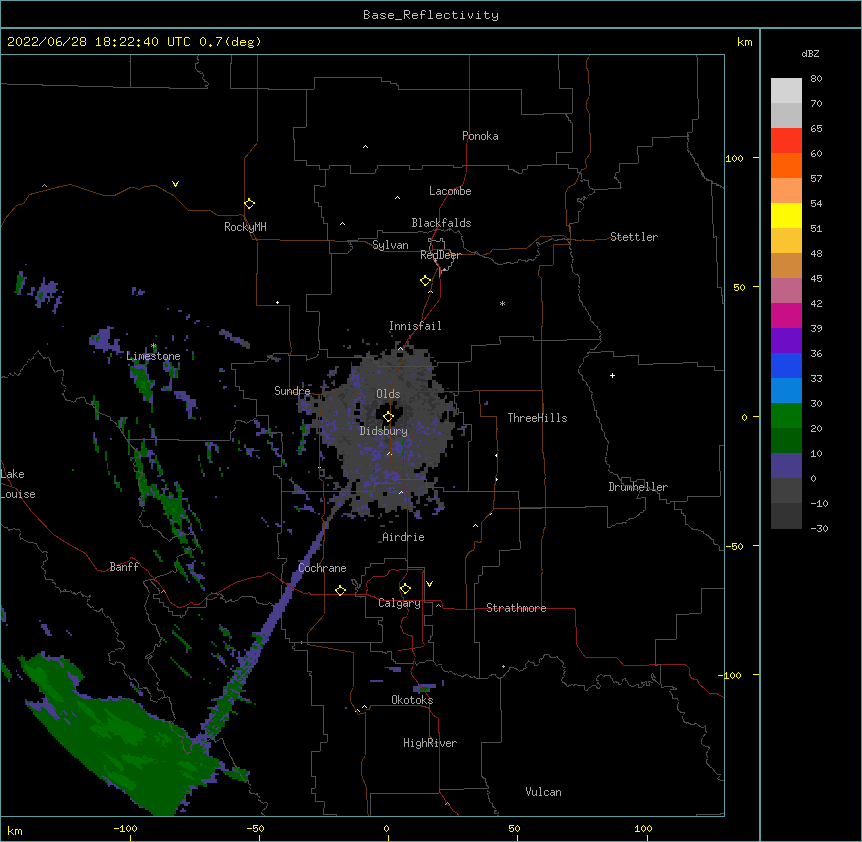Select the magenta swatch between 42 and 39

[786, 315]
